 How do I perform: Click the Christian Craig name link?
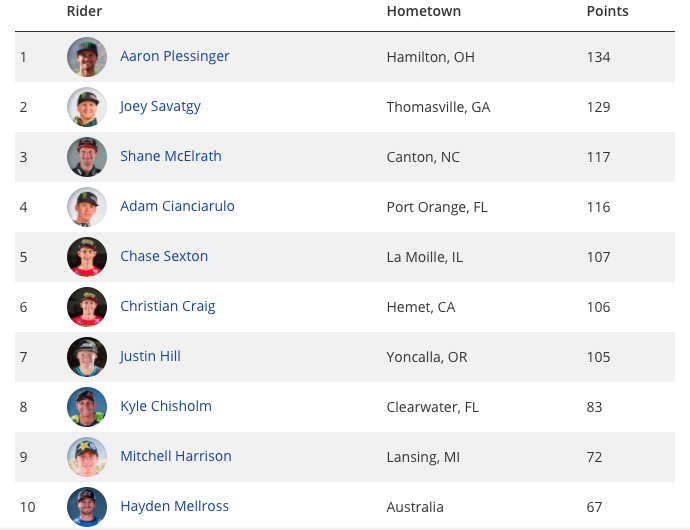click(168, 306)
